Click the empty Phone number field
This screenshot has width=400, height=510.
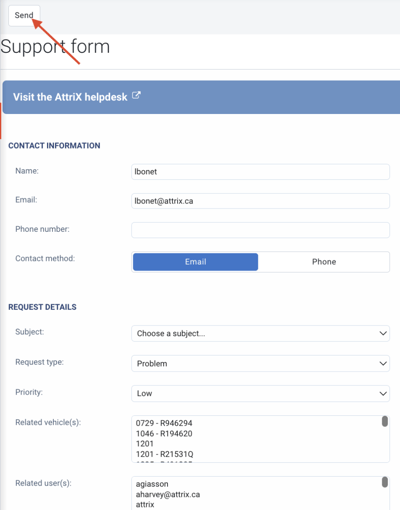(260, 230)
